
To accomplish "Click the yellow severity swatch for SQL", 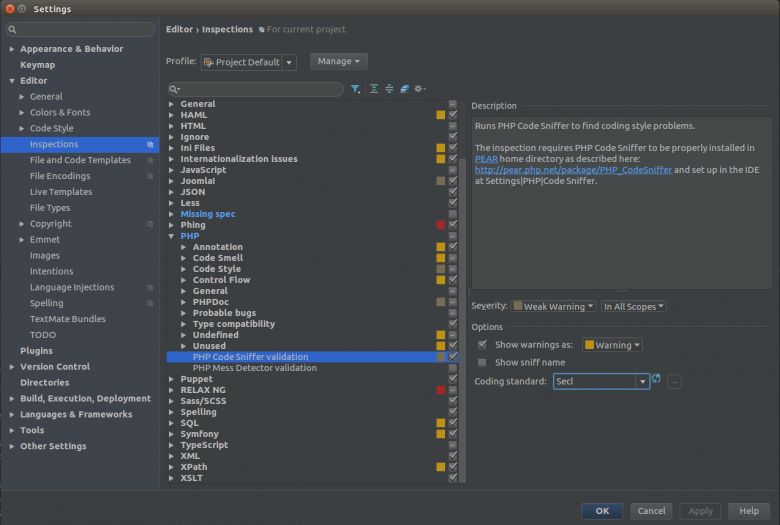I will pyautogui.click(x=441, y=423).
